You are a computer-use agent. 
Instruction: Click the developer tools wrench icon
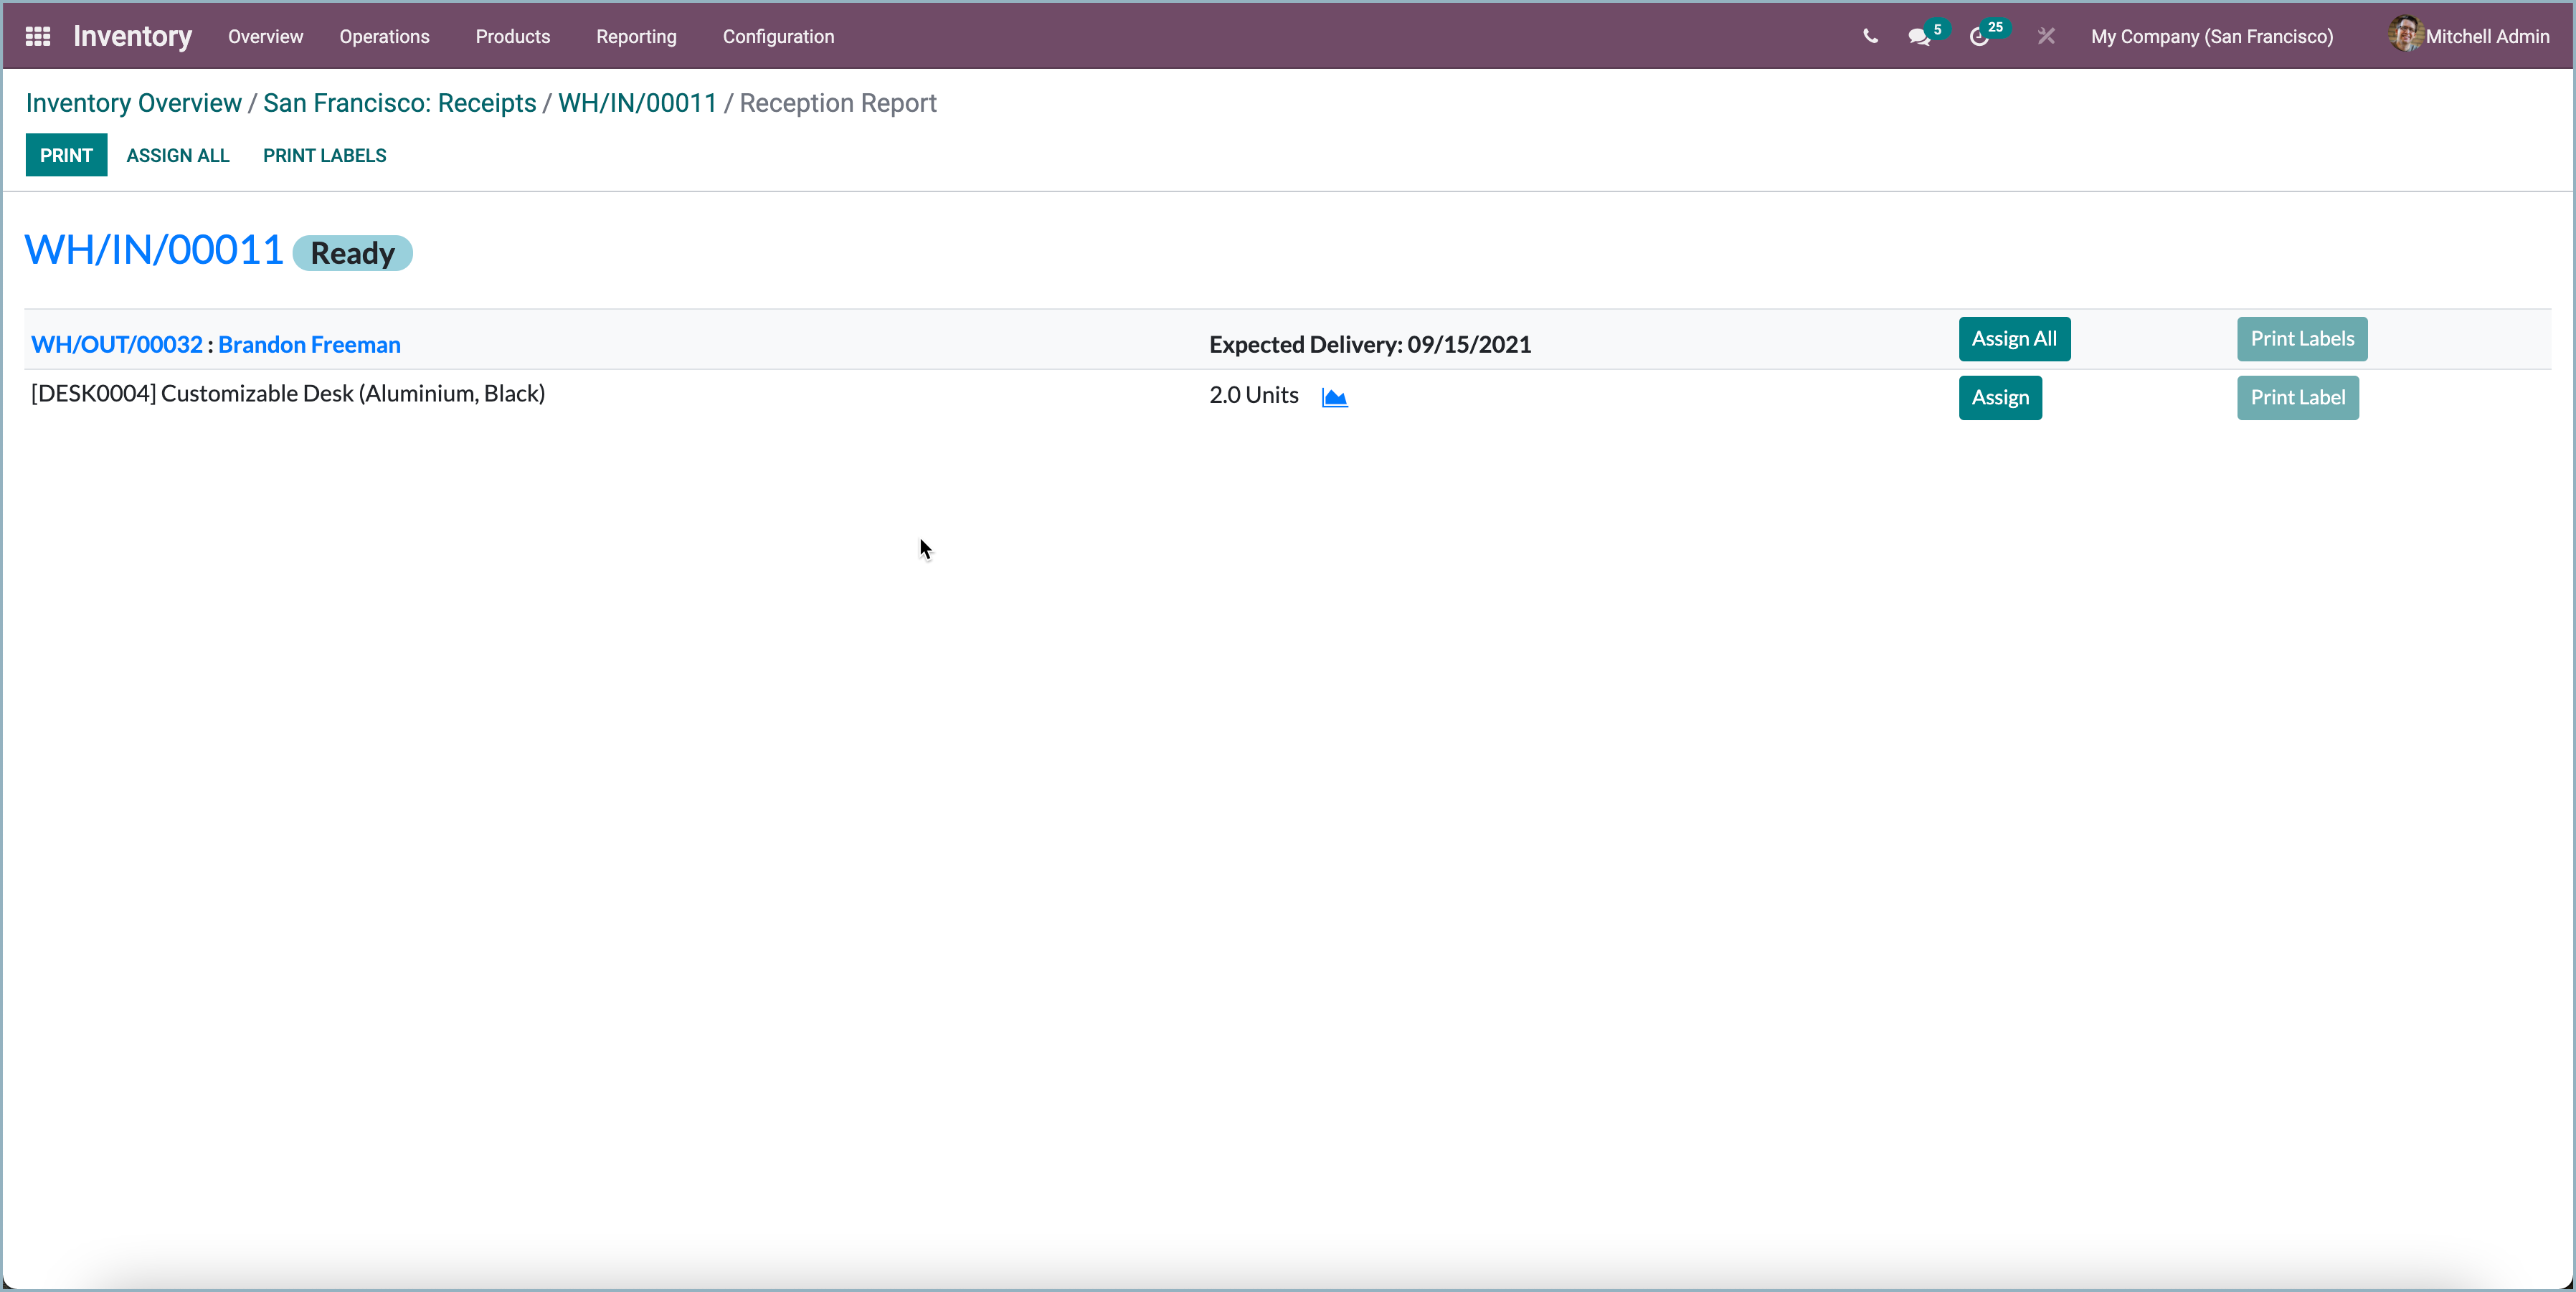click(2045, 36)
